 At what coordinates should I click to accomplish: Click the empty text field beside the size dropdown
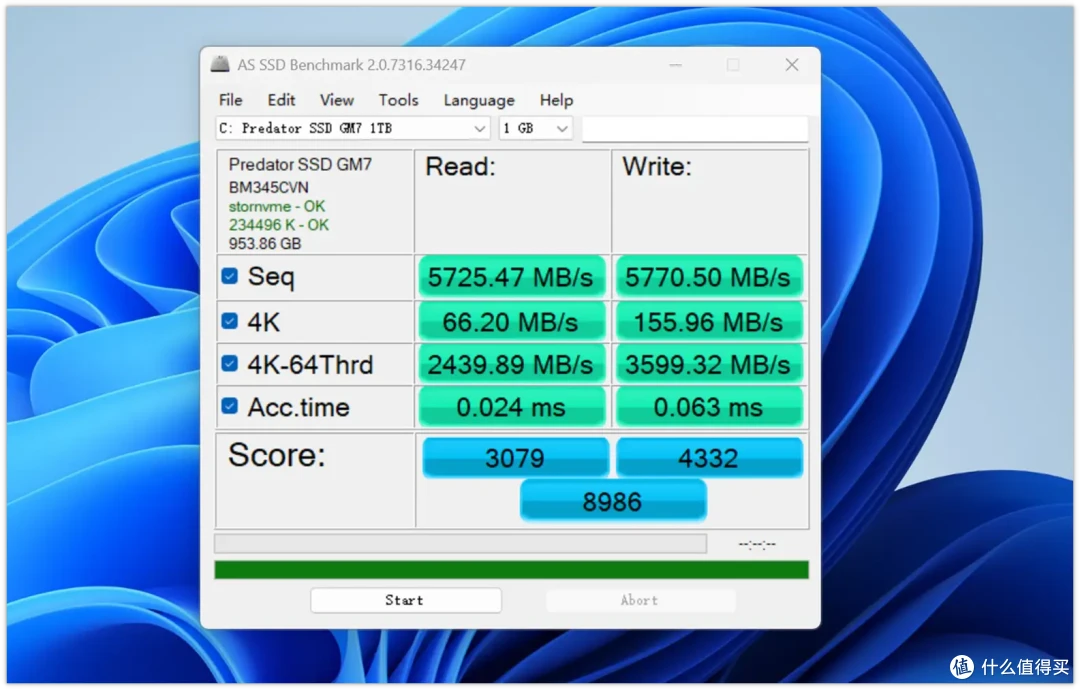tap(694, 129)
